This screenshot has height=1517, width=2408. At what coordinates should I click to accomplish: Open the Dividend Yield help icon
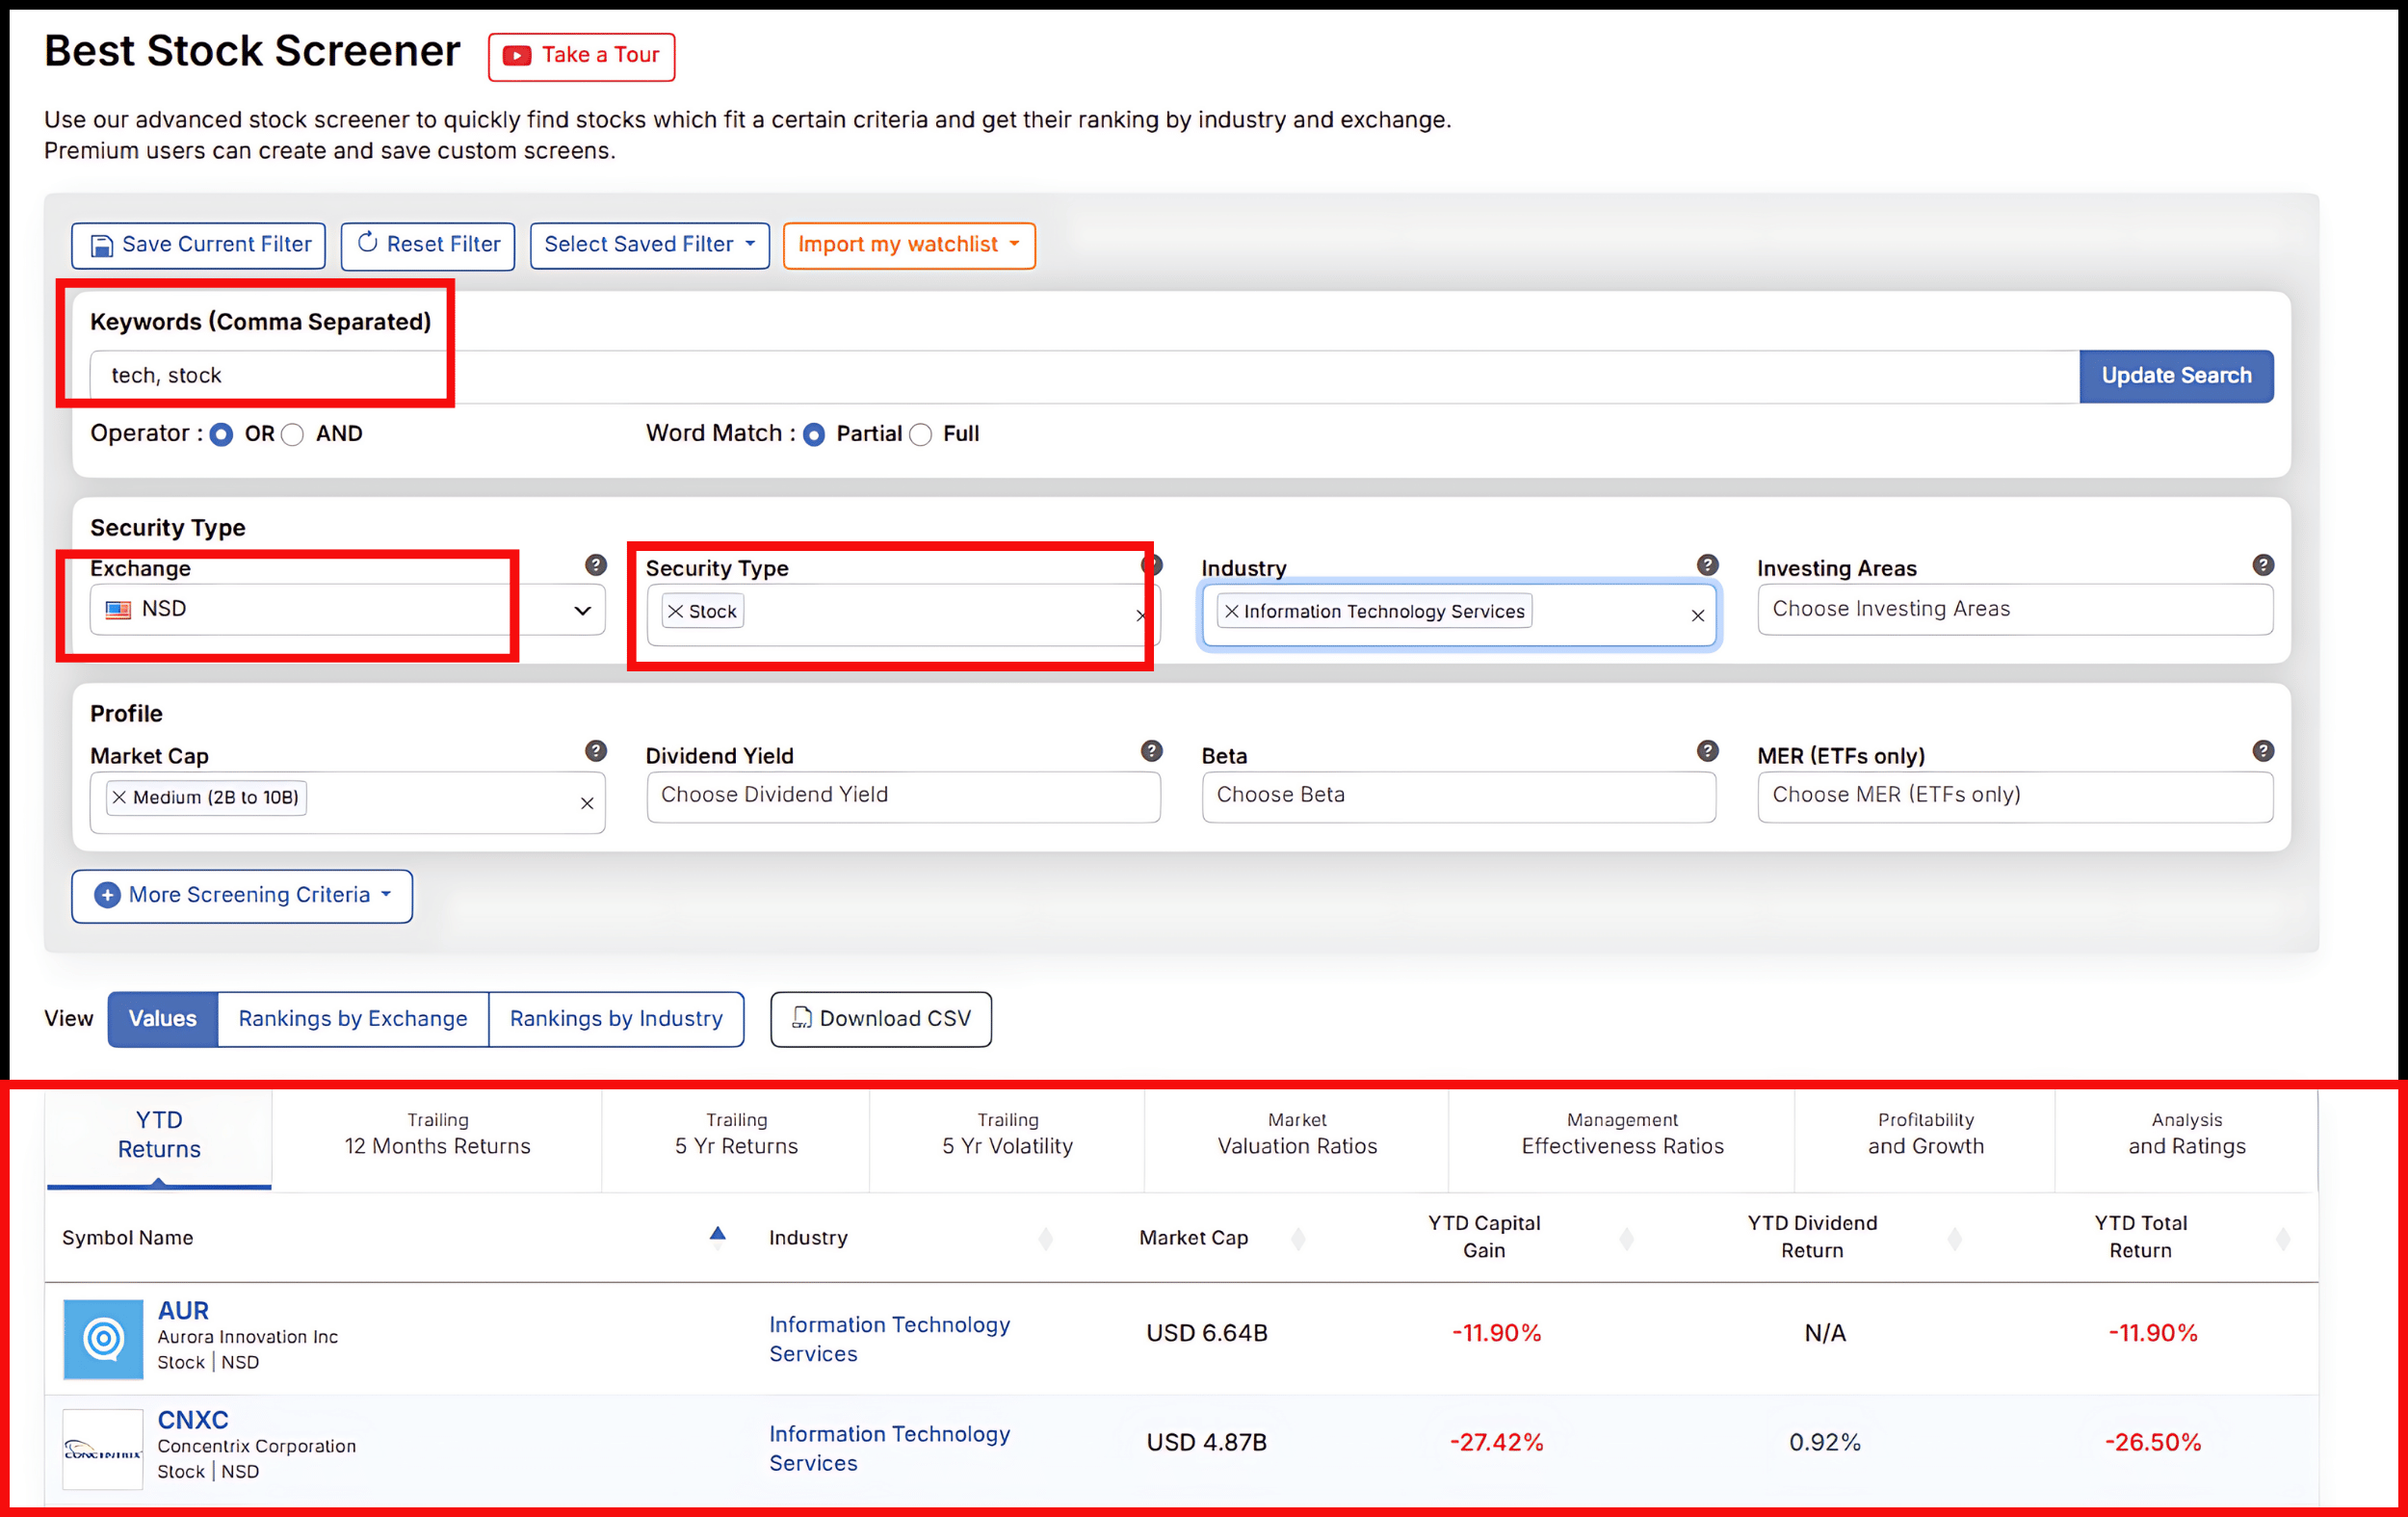click(1151, 751)
